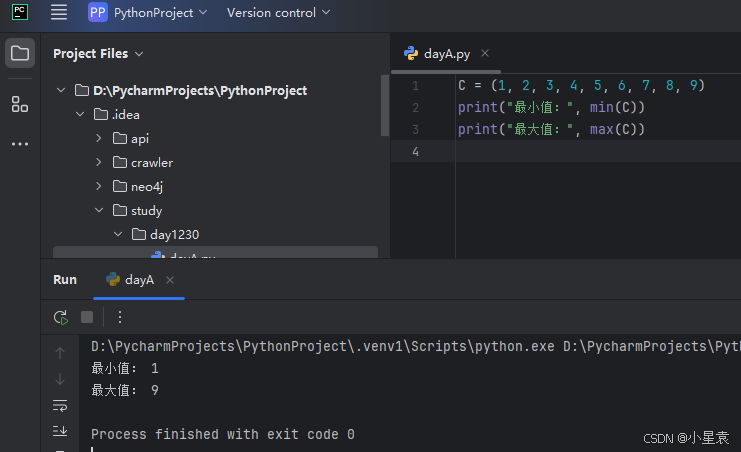Open more run options vertical dots
This screenshot has width=741, height=452.
pyautogui.click(x=120, y=317)
